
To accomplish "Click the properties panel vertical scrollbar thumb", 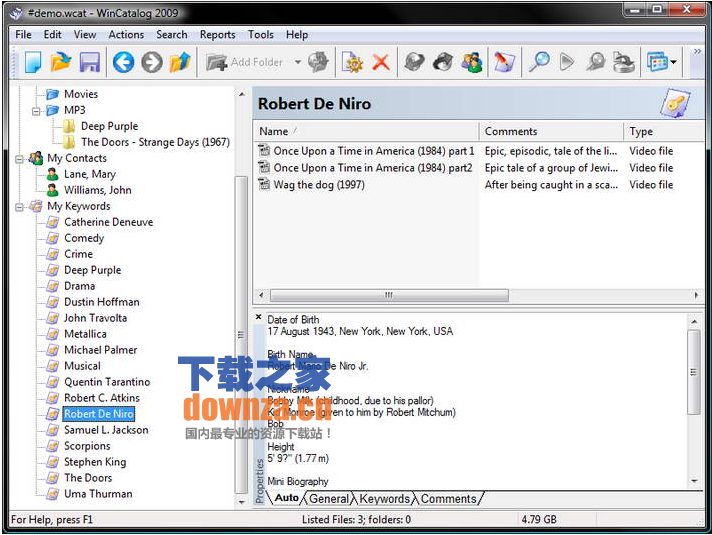I will click(x=694, y=372).
